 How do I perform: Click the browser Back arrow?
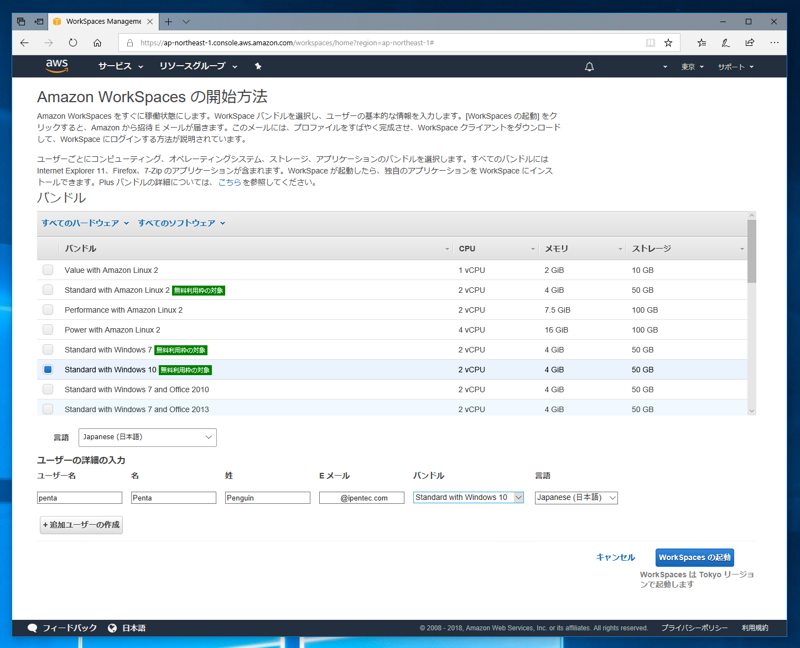[x=24, y=43]
